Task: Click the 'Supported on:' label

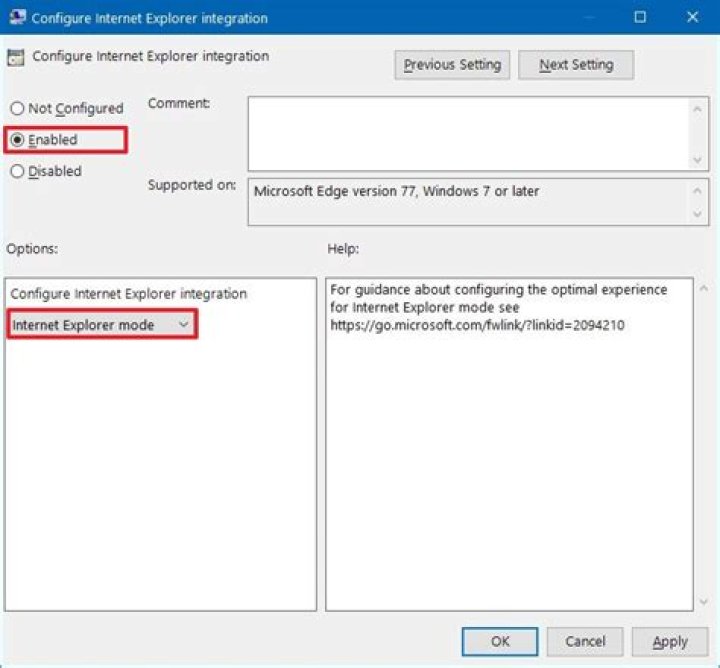Action: coord(192,185)
